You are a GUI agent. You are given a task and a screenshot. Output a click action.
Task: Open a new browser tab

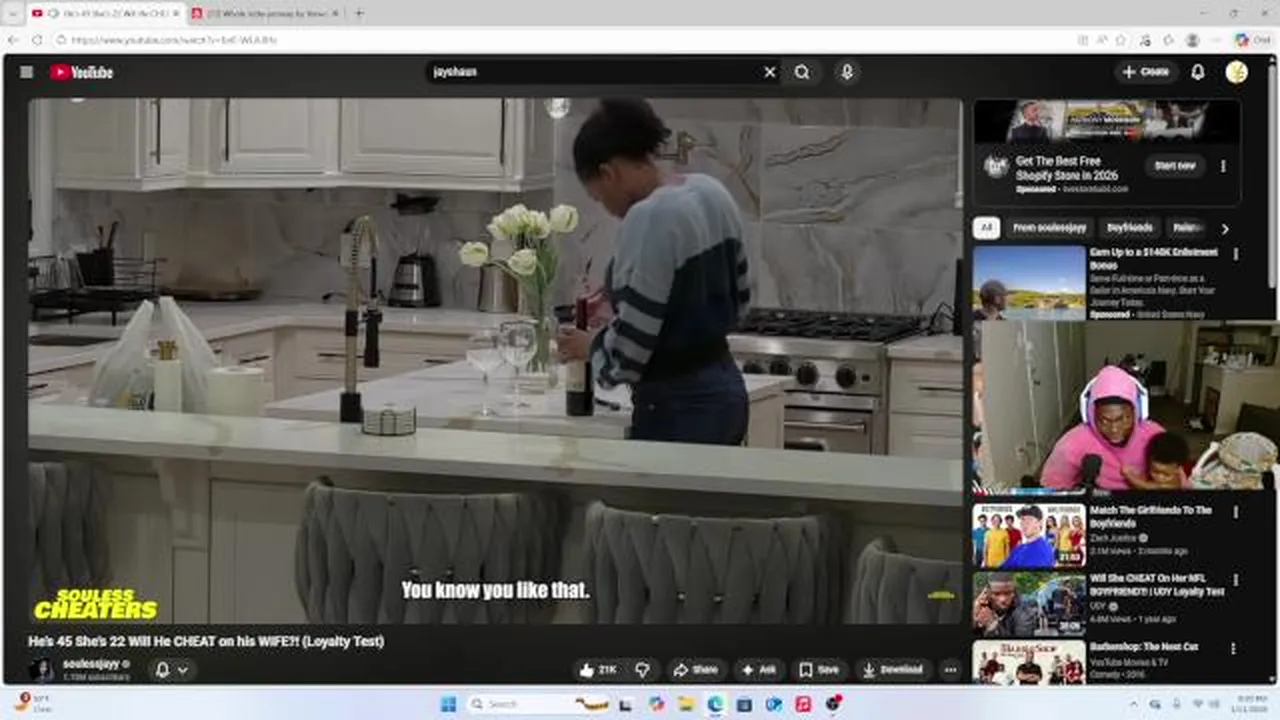359,13
